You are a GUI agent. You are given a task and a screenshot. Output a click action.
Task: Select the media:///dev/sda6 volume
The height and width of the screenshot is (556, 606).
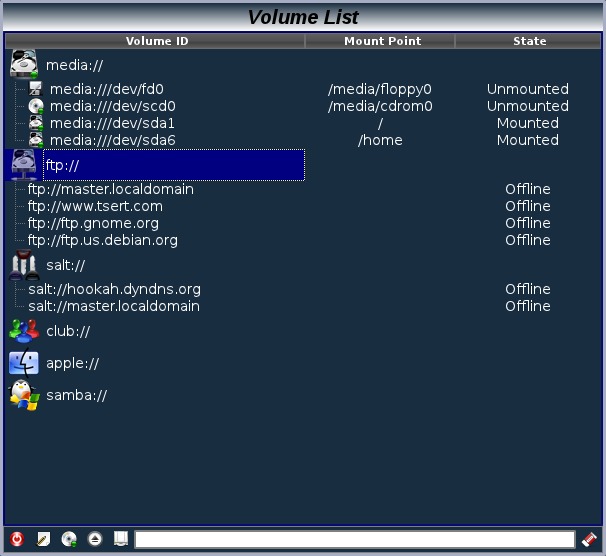[112, 140]
